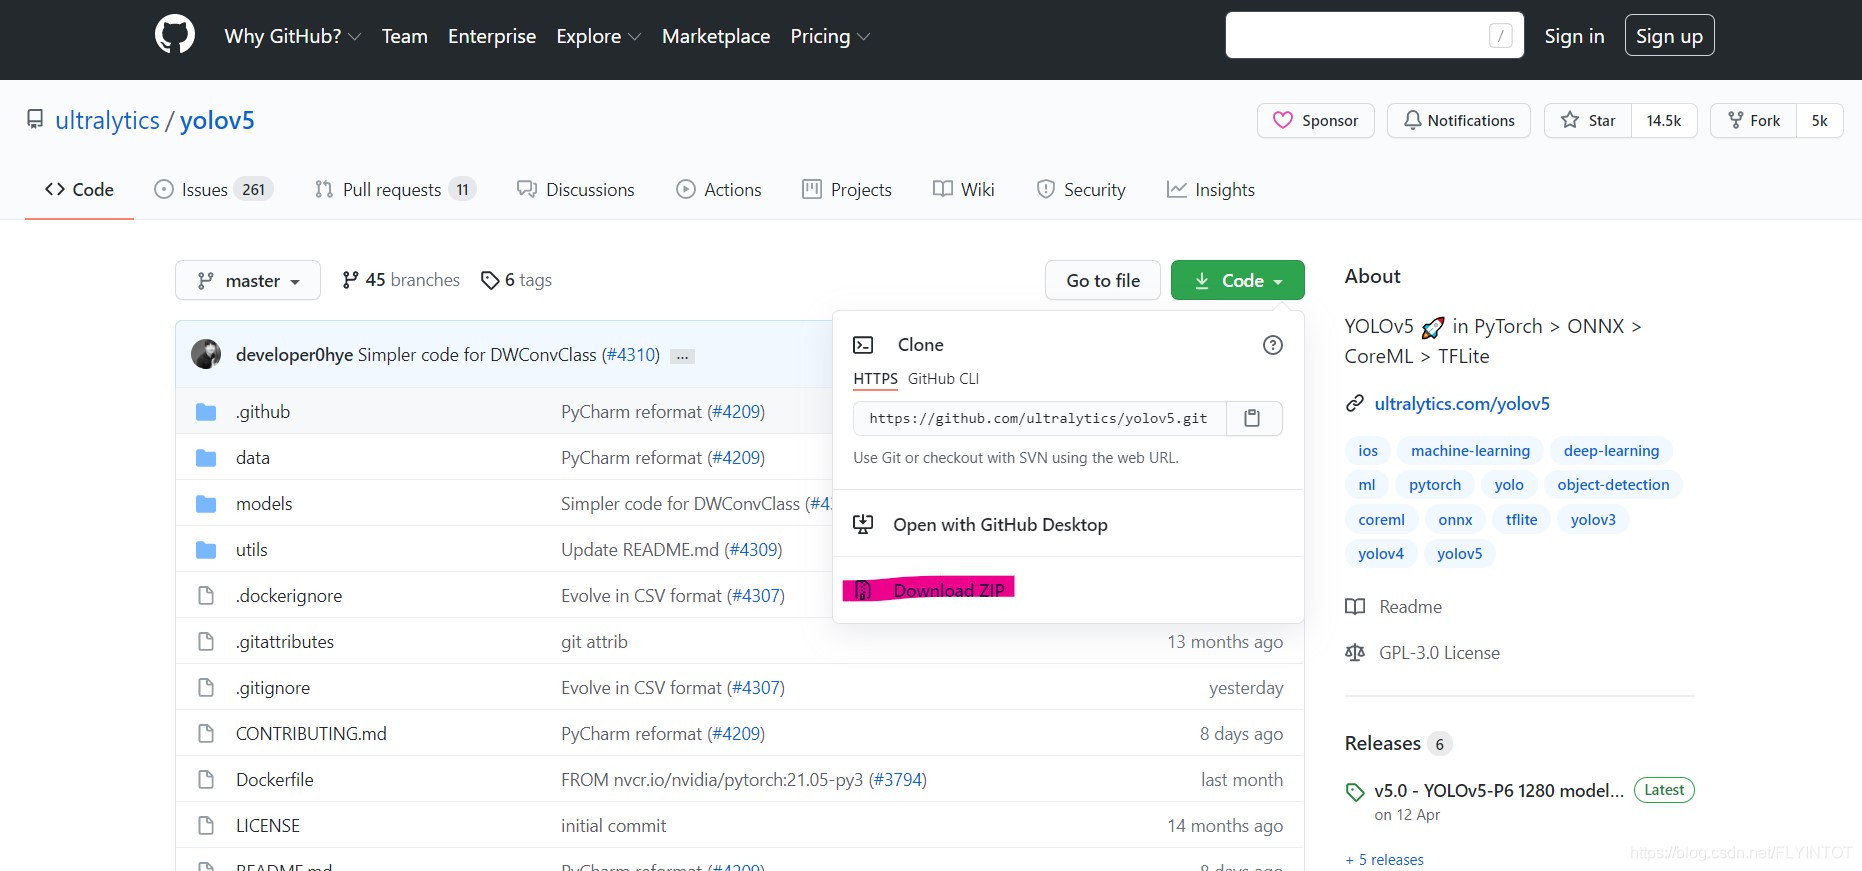This screenshot has height=871, width=1862.
Task: Select the HTTPS clone tab
Action: [x=875, y=379]
